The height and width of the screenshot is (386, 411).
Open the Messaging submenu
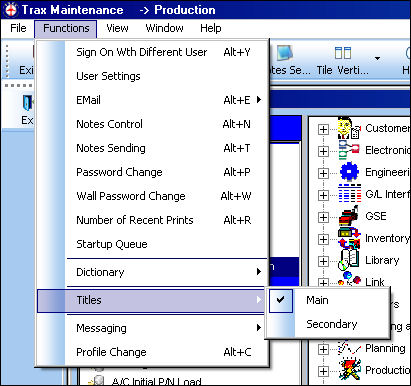tap(152, 328)
